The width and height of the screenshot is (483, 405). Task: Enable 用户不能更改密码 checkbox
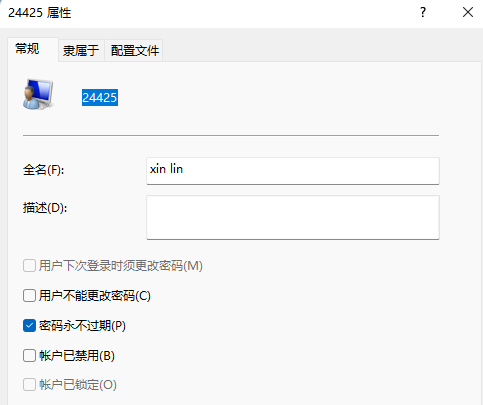click(29, 296)
